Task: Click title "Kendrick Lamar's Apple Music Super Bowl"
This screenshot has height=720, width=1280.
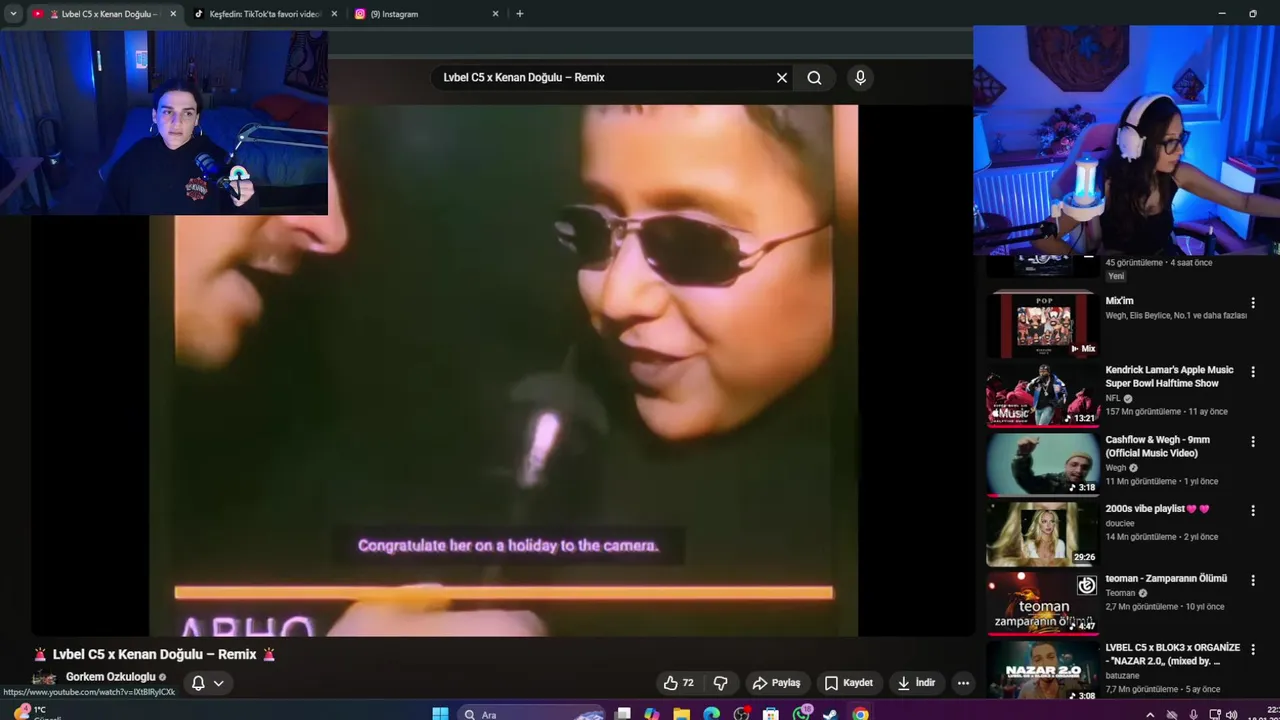Action: pos(1169,377)
